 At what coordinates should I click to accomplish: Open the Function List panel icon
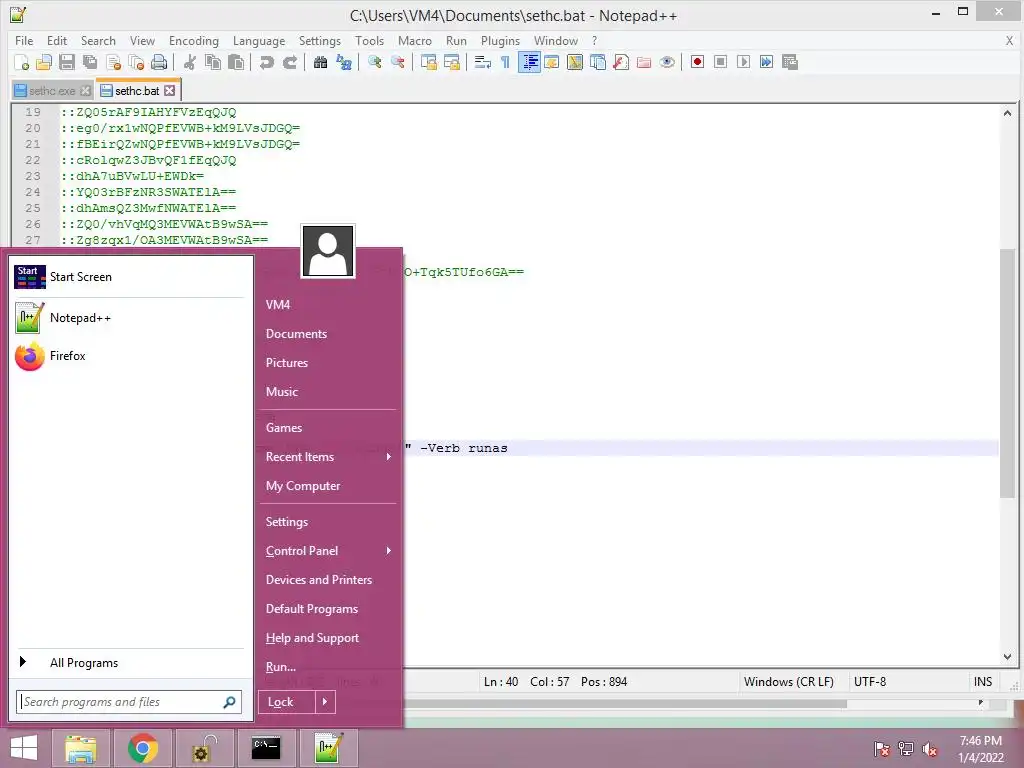tap(621, 62)
